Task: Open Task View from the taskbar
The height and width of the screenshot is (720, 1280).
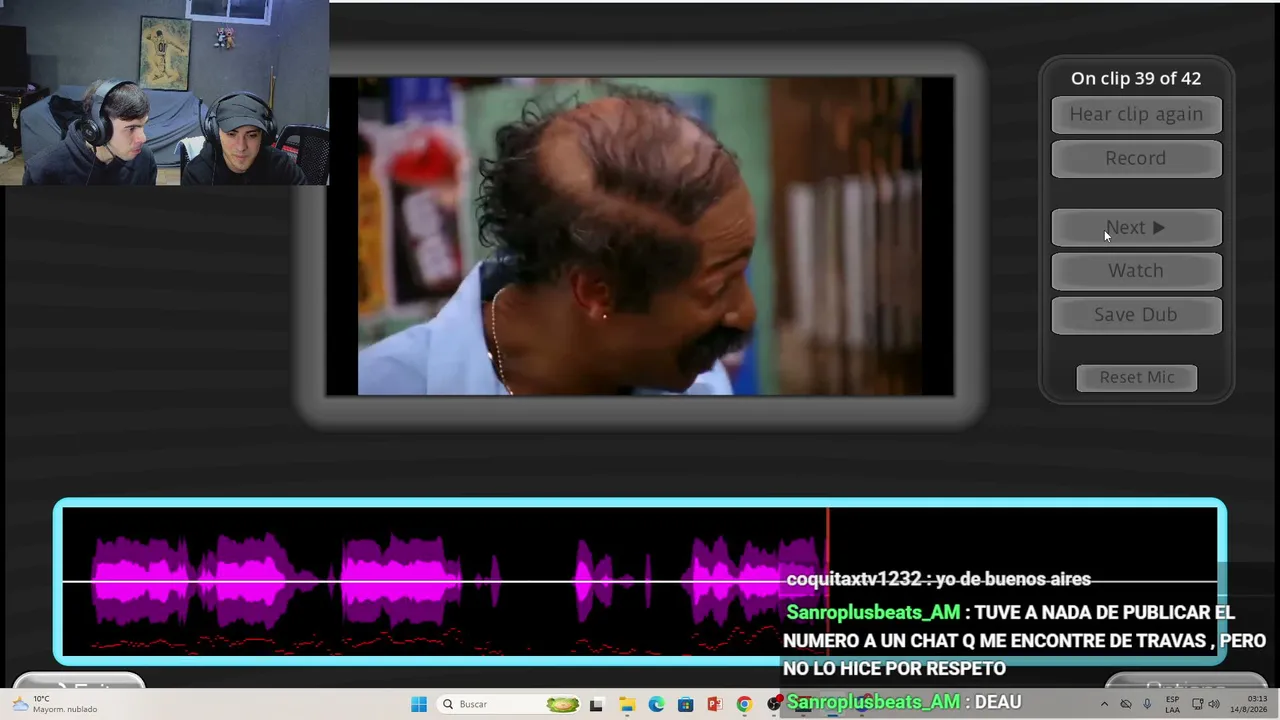Action: tap(597, 704)
